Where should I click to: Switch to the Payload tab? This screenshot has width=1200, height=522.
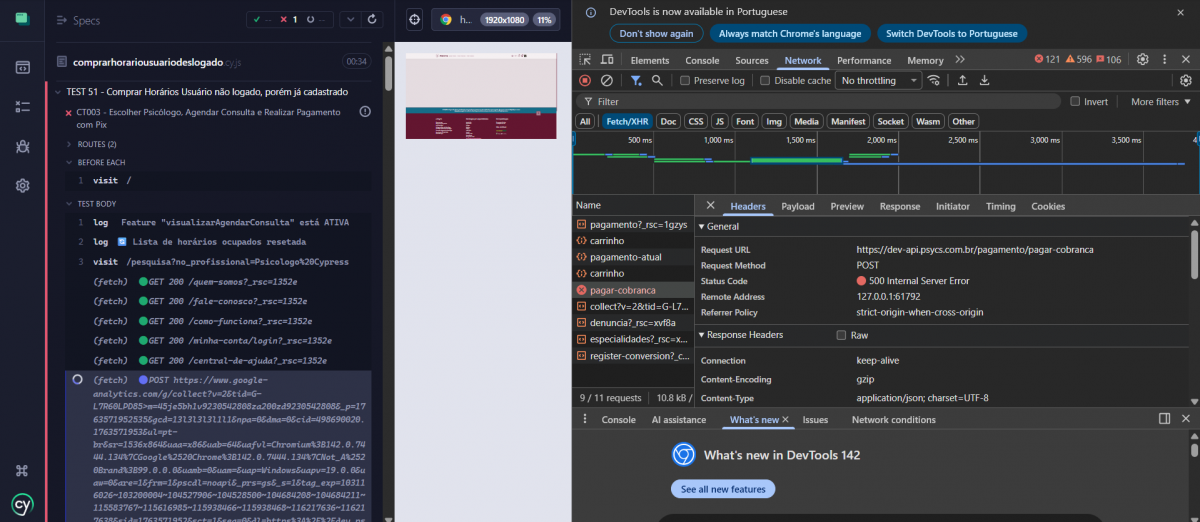click(x=797, y=206)
